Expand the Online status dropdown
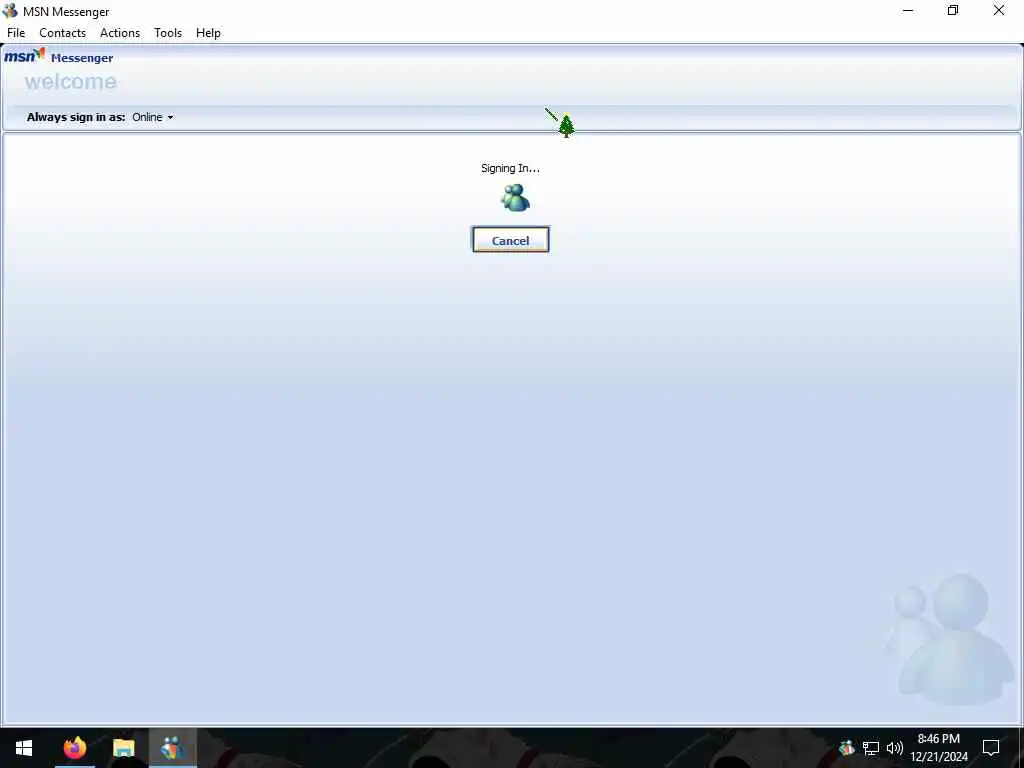 click(153, 118)
